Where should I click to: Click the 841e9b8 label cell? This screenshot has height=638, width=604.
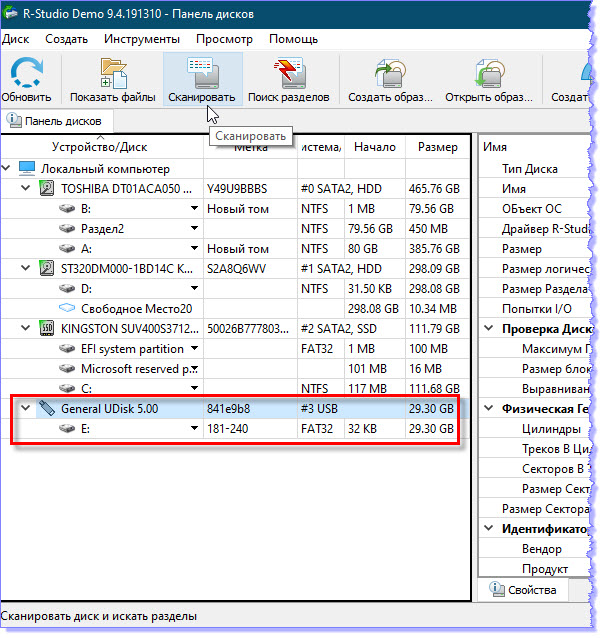pos(230,410)
